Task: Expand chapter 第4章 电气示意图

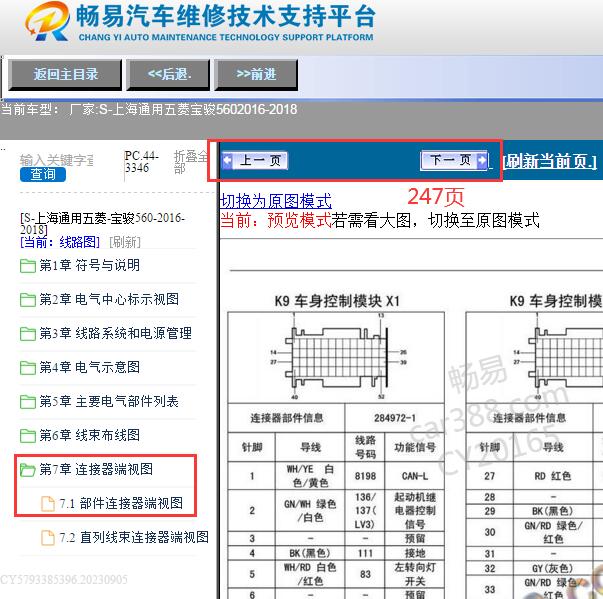Action: pyautogui.click(x=89, y=367)
